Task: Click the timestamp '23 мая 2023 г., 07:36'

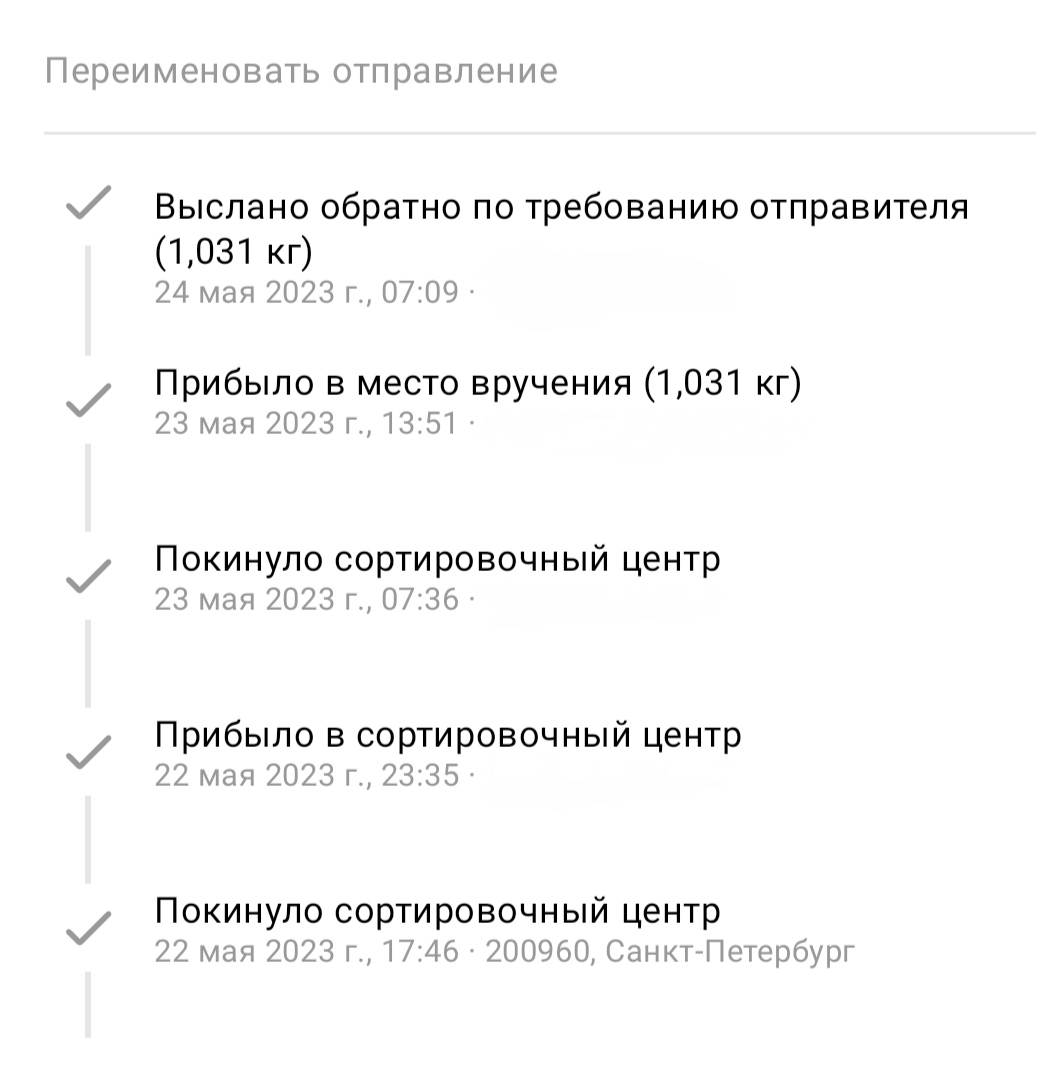Action: (x=307, y=600)
